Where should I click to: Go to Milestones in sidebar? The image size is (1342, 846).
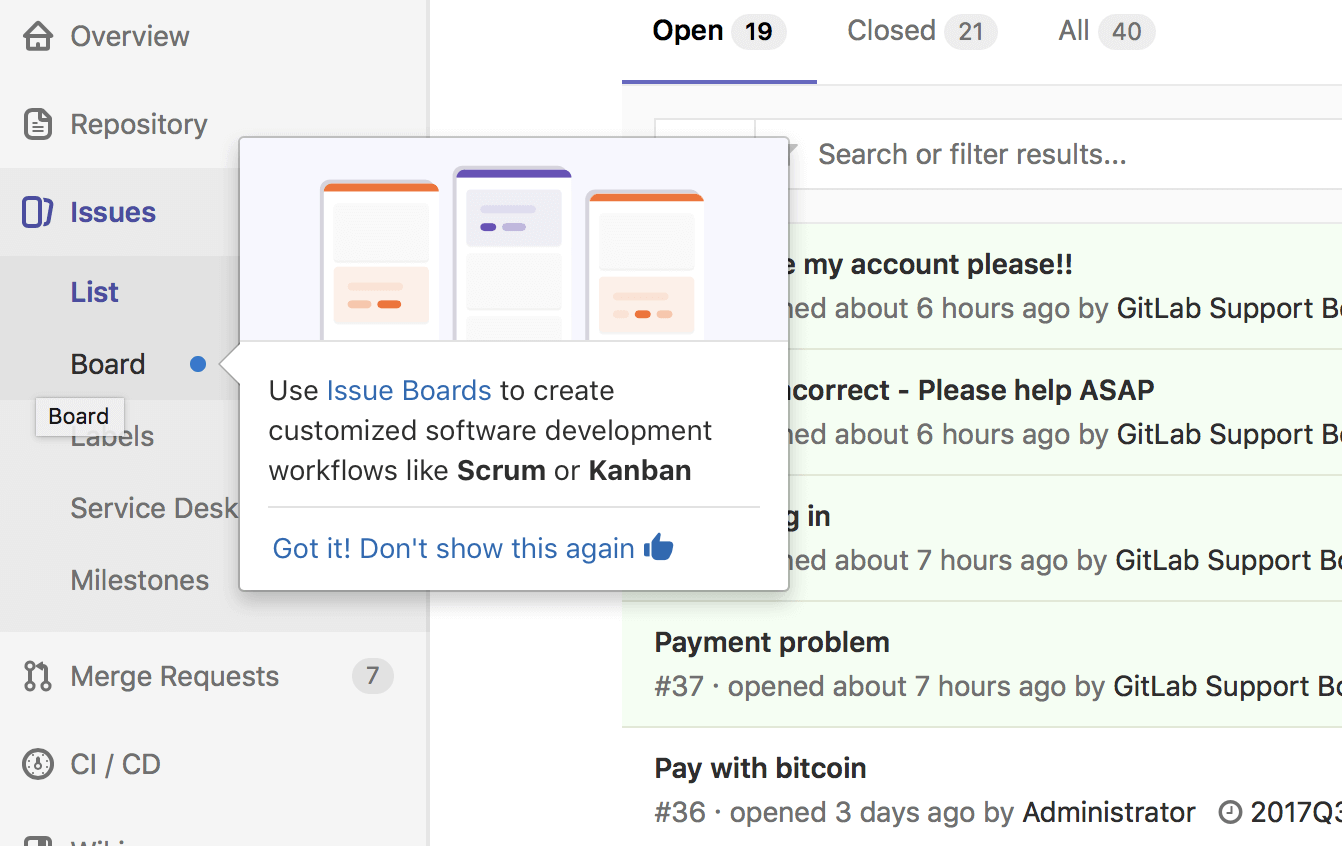140,580
